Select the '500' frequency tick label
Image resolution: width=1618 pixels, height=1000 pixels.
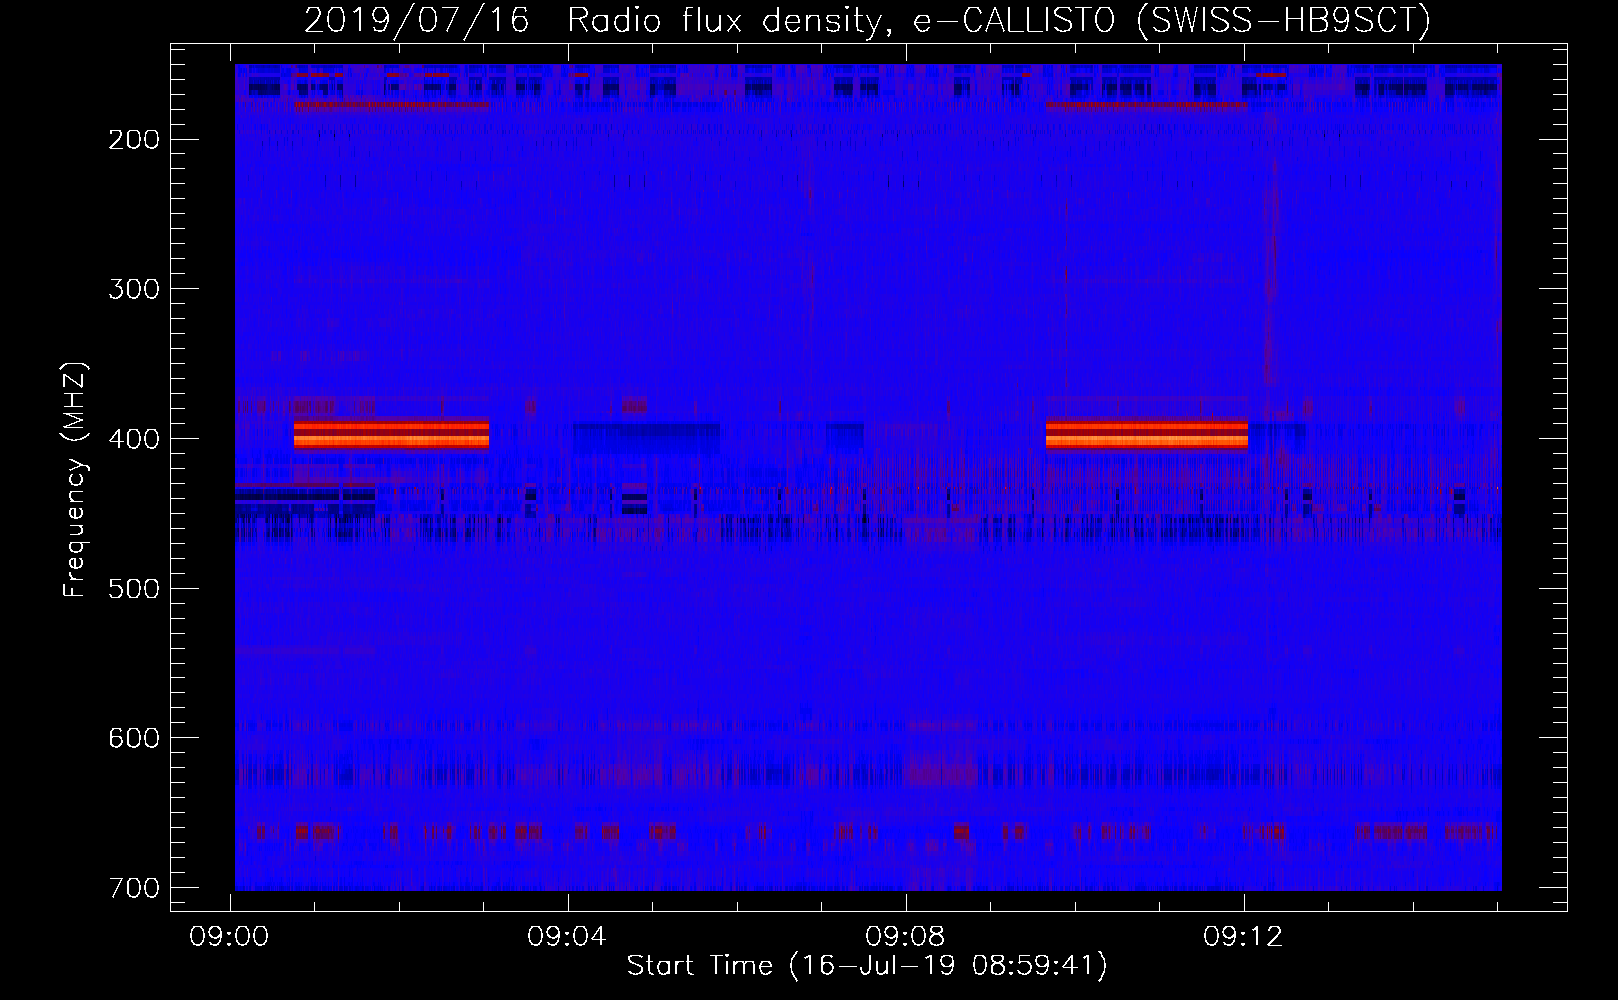point(133,588)
